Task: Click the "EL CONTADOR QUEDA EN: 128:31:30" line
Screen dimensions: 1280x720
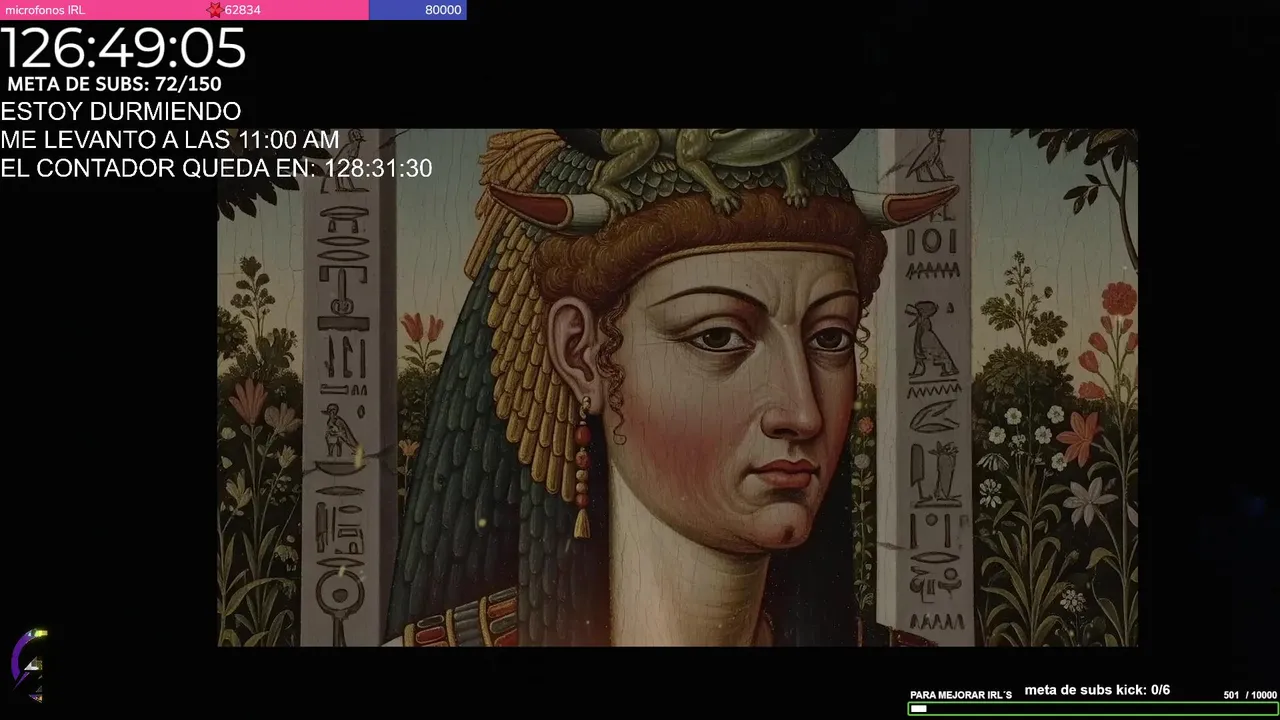Action: coord(216,168)
